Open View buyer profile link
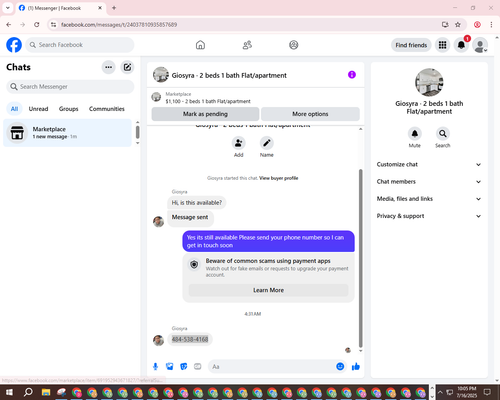Screen dimensions: 500x400 coord(279,178)
